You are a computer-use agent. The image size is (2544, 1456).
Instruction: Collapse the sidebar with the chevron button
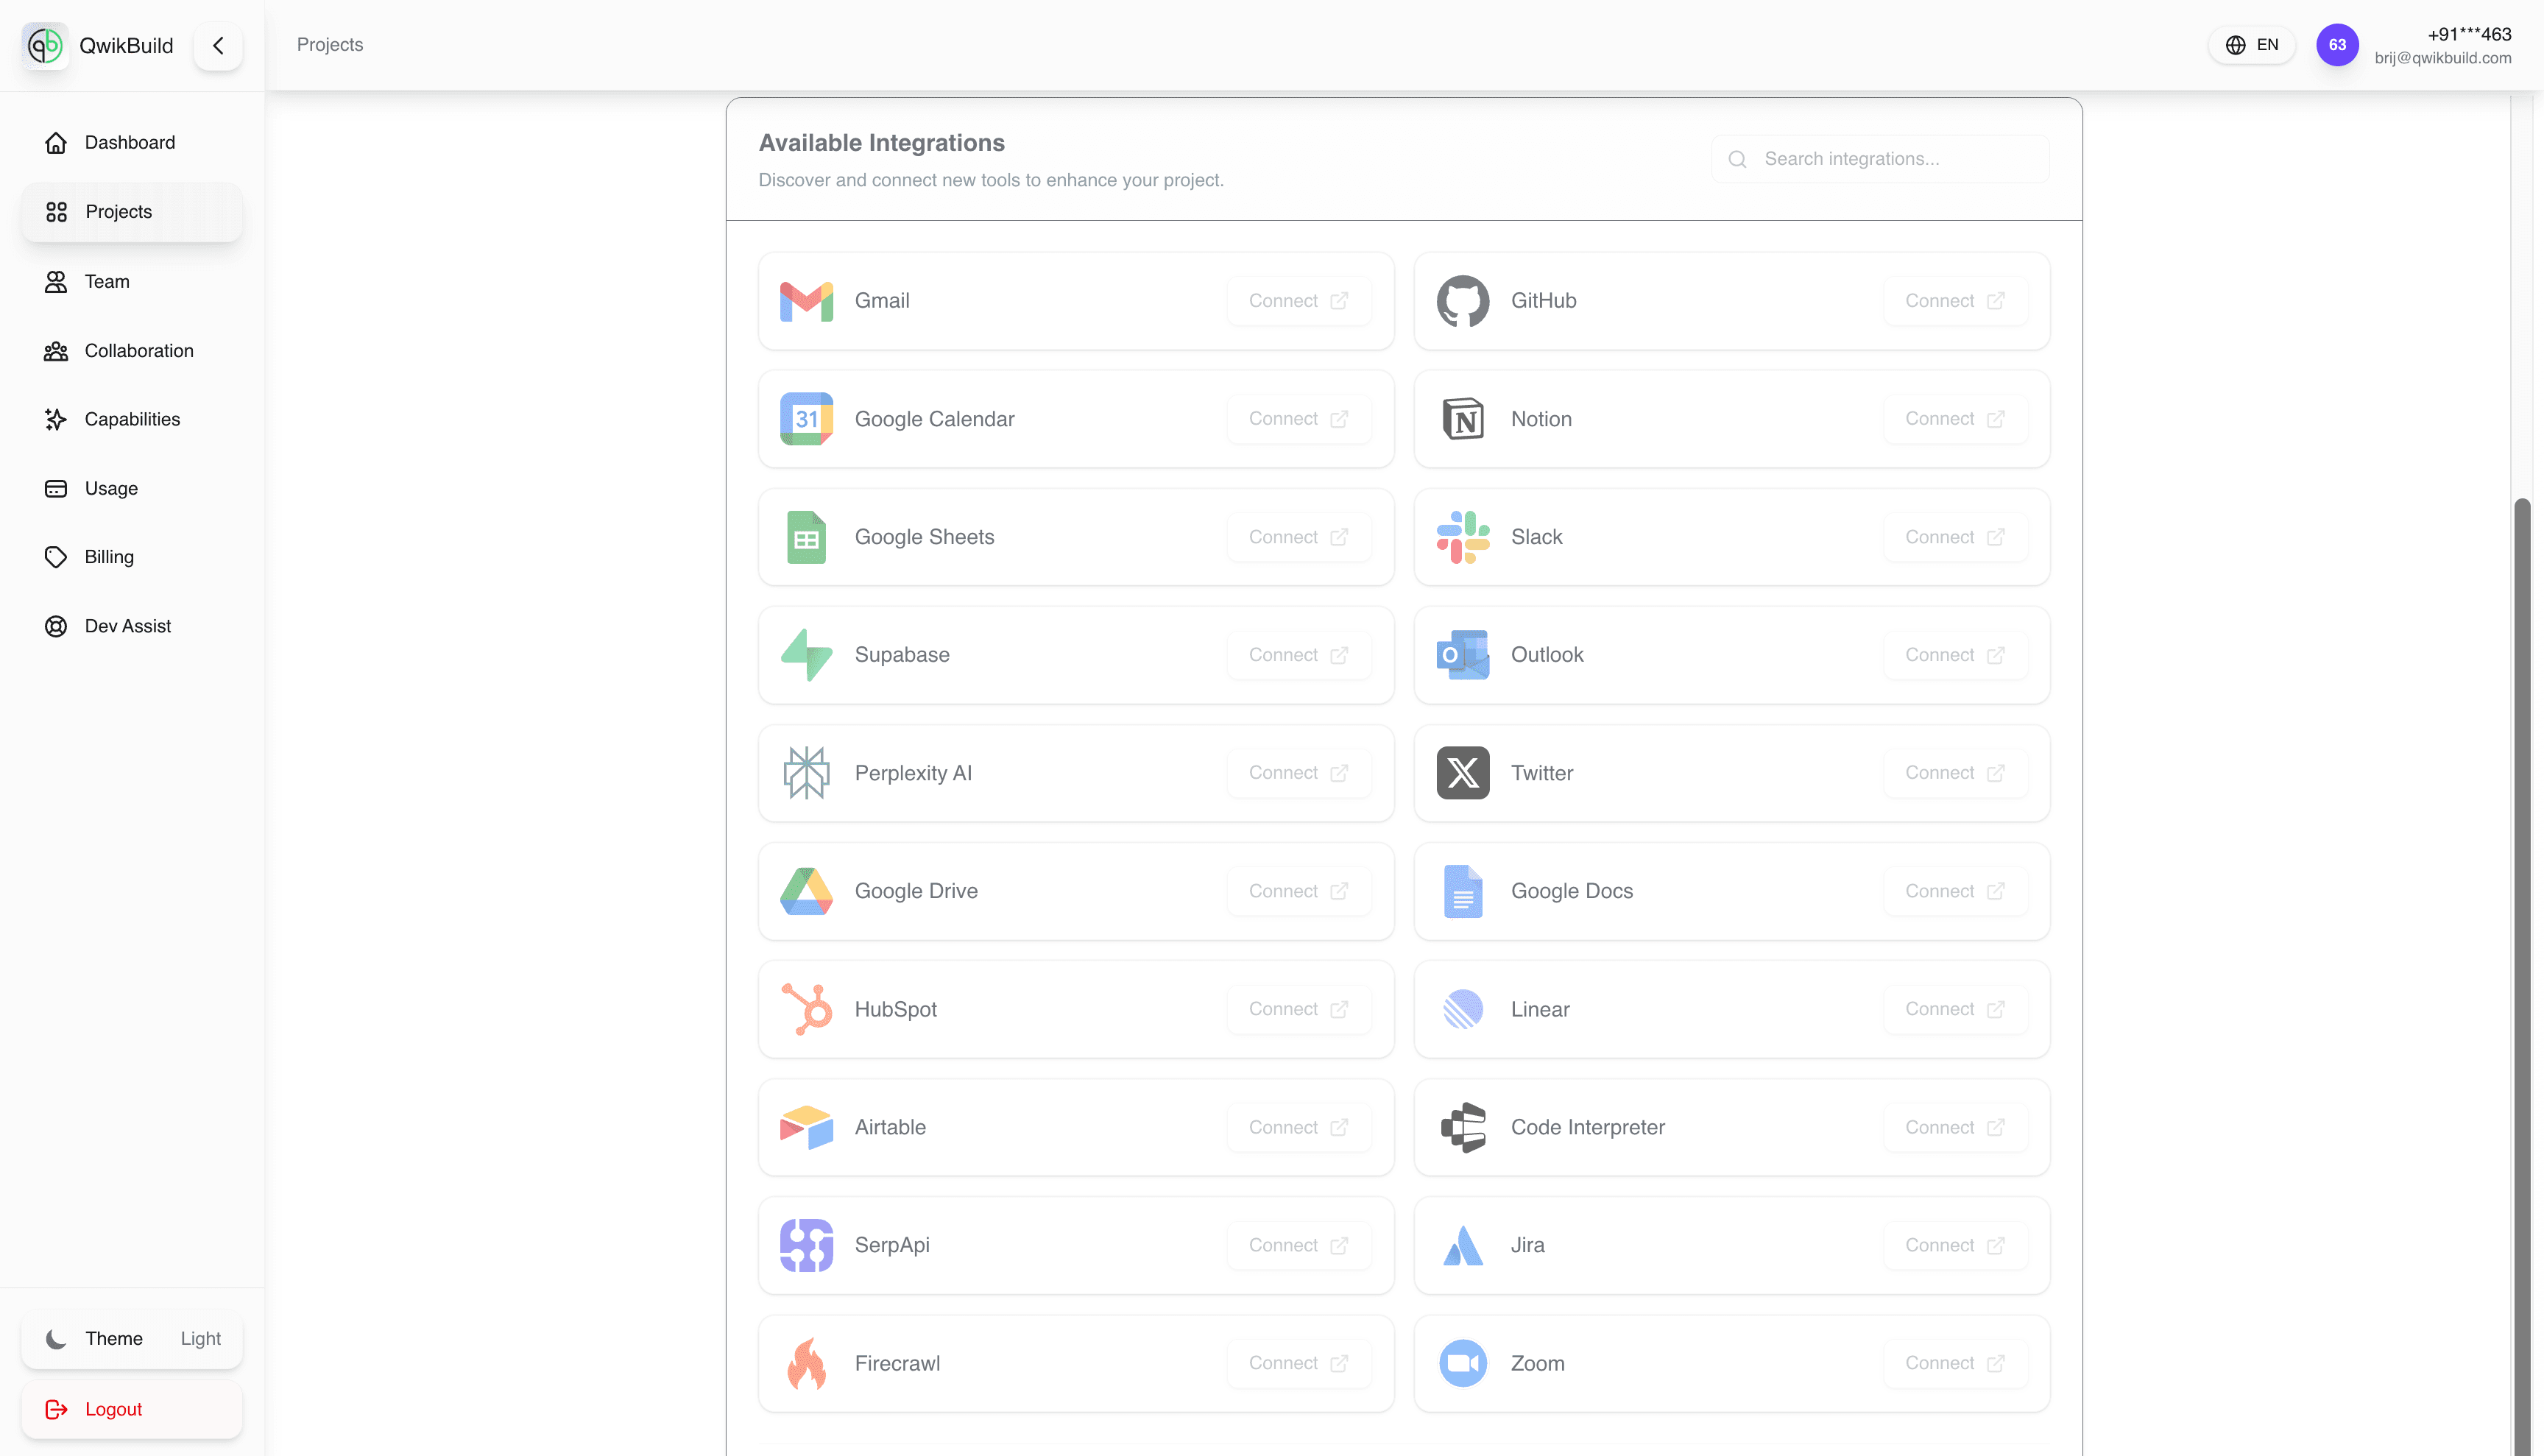click(218, 45)
